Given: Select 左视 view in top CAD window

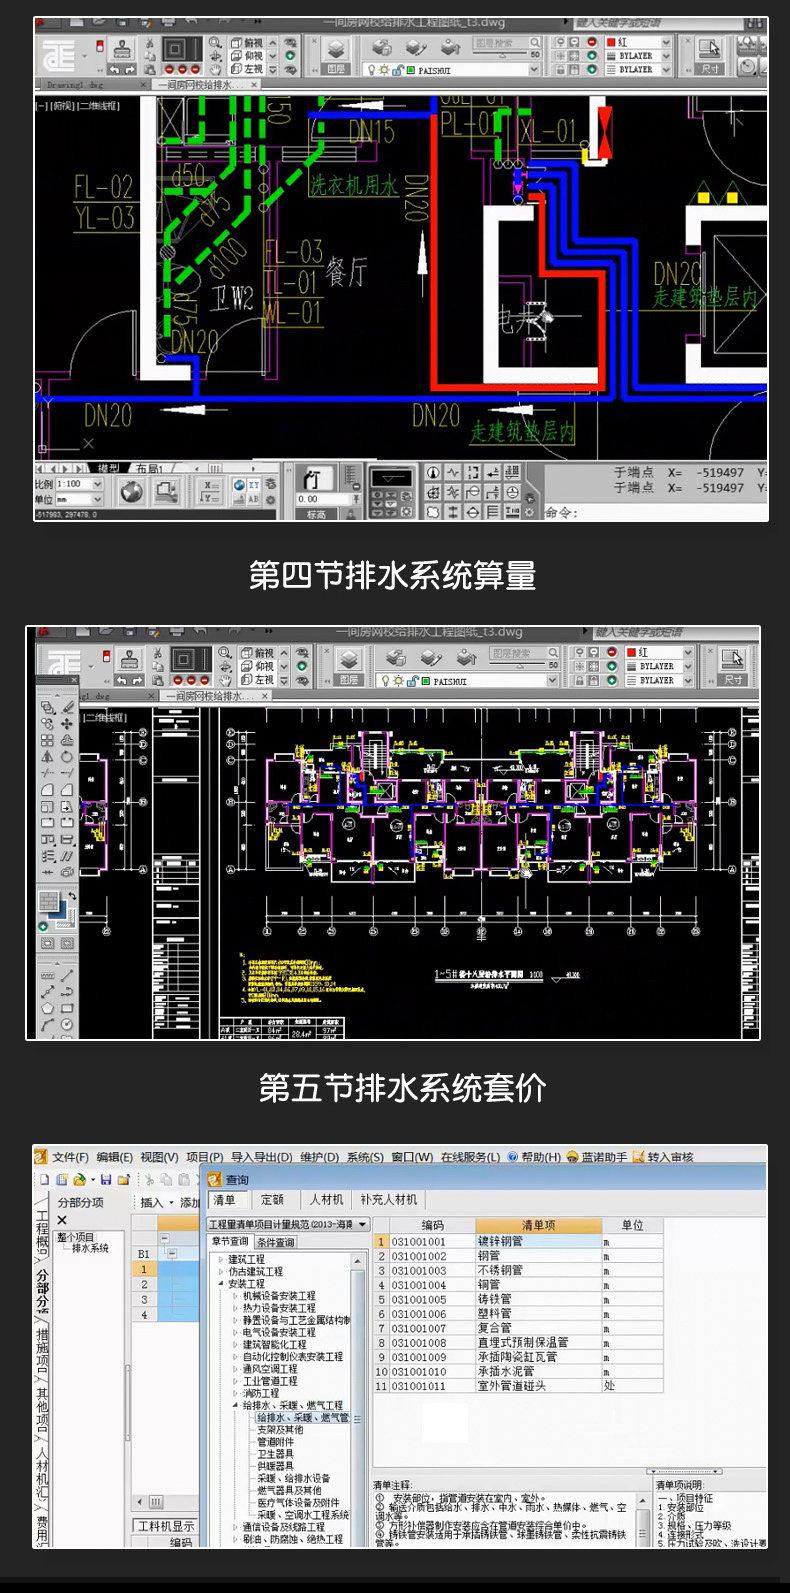Looking at the screenshot, I should [x=246, y=68].
